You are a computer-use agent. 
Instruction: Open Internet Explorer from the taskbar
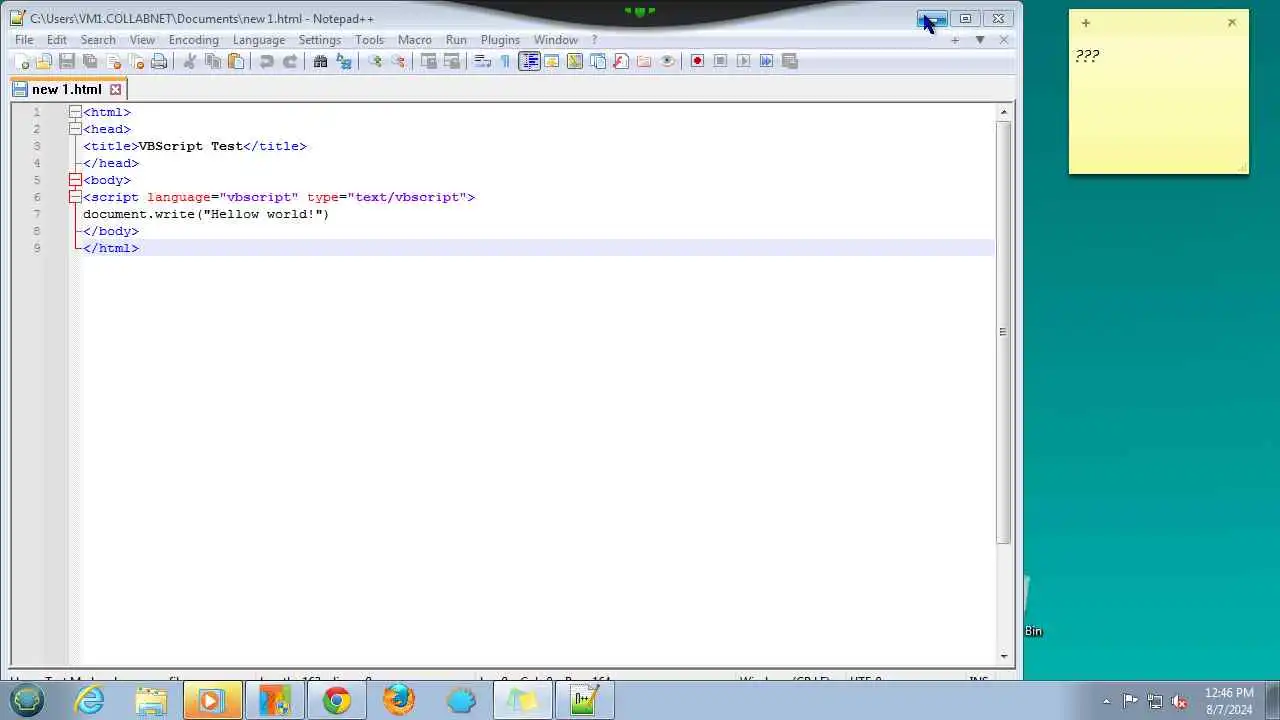90,700
